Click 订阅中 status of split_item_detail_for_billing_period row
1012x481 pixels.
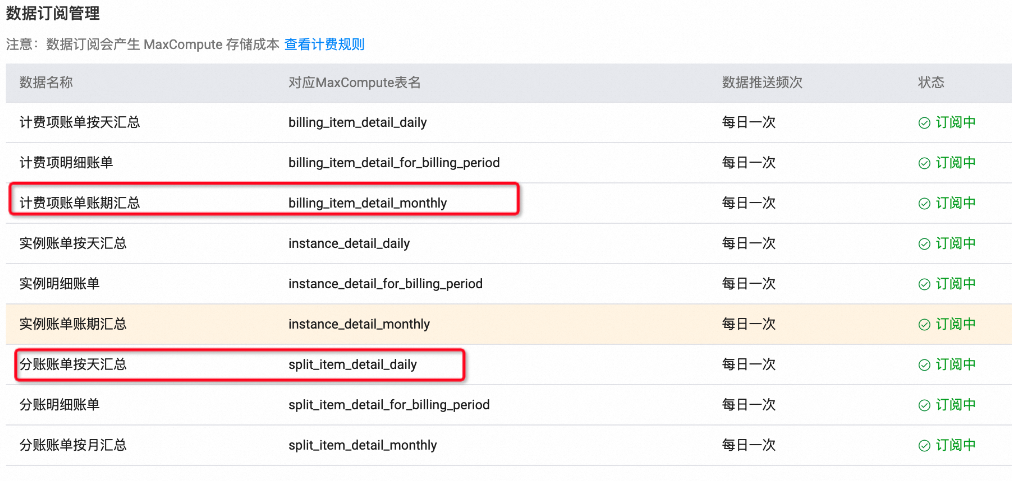(x=955, y=405)
